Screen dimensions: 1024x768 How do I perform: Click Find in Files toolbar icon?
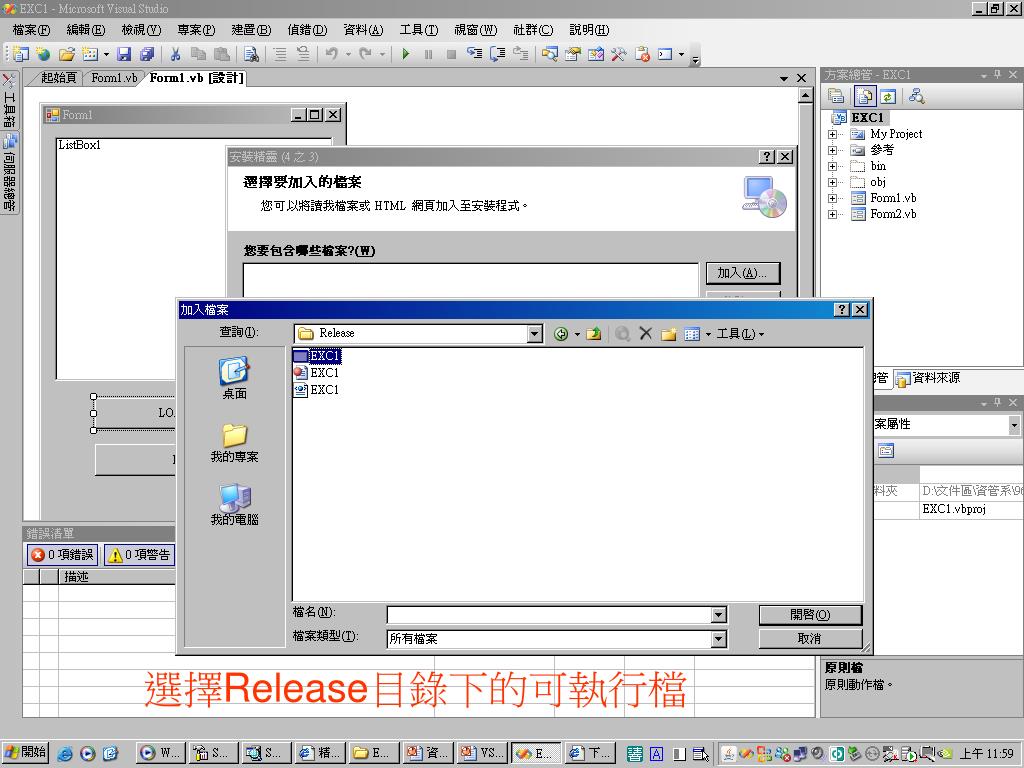pos(251,54)
